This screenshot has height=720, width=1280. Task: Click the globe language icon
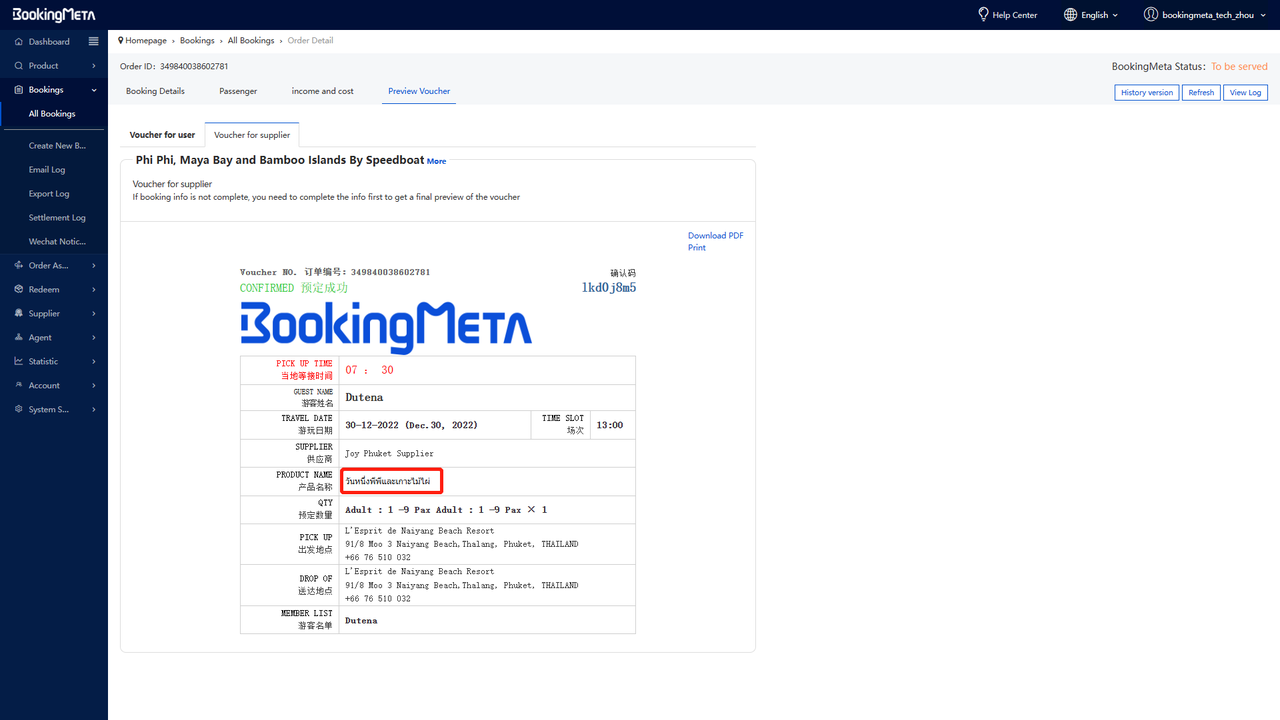coord(1070,15)
